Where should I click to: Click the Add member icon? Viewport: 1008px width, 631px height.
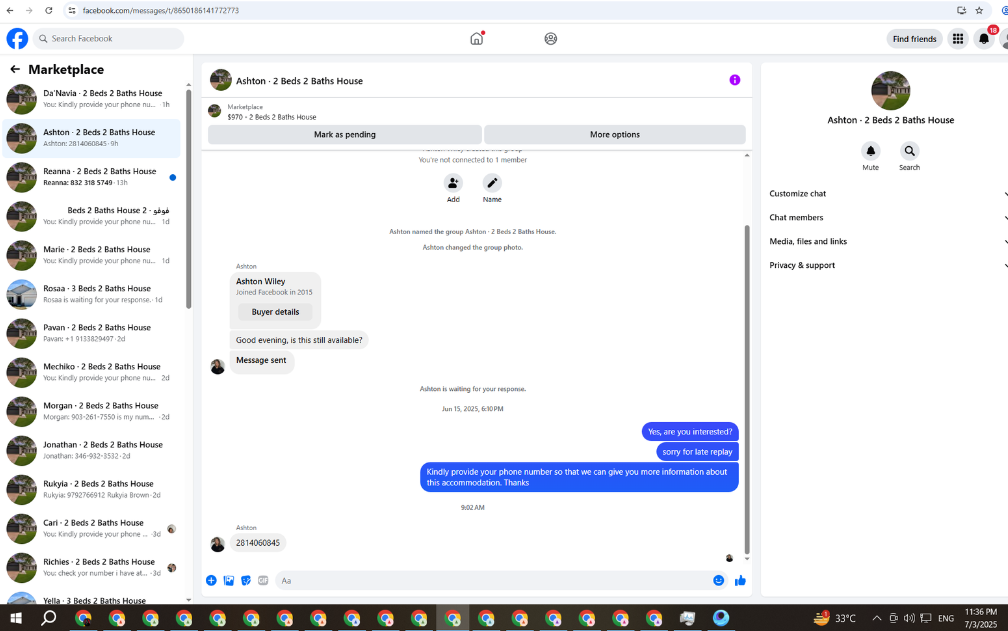pyautogui.click(x=453, y=183)
